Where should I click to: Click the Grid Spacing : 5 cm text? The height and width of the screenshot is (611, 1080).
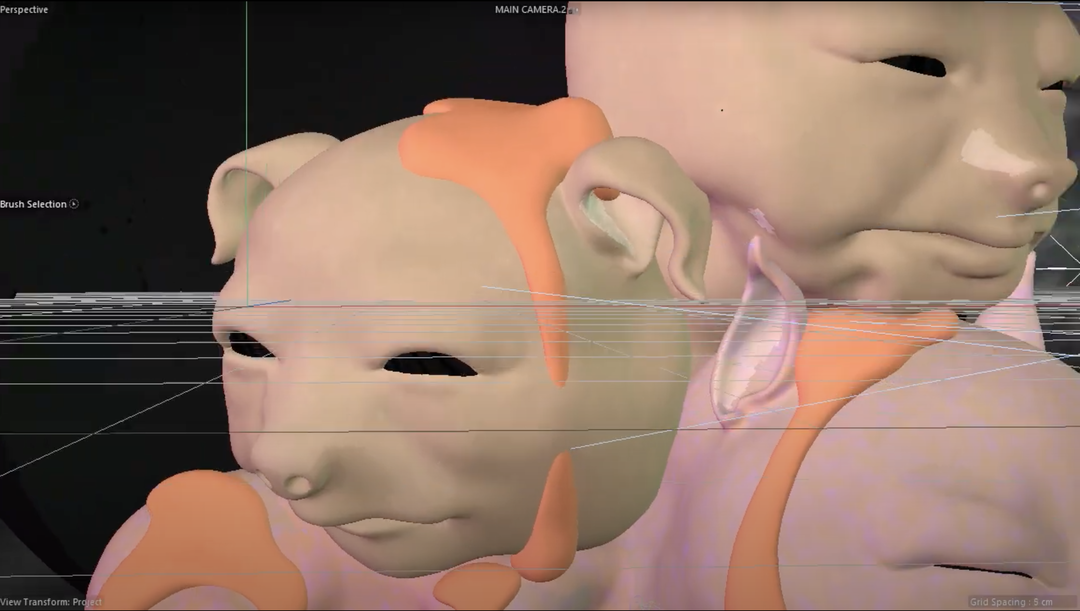coord(1011,602)
